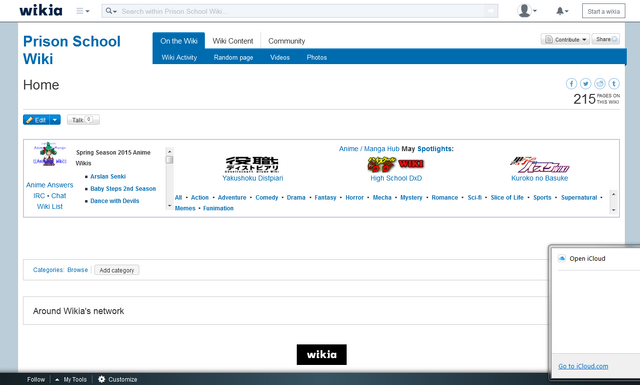Click the Kuroko no Basuke logo

point(540,165)
